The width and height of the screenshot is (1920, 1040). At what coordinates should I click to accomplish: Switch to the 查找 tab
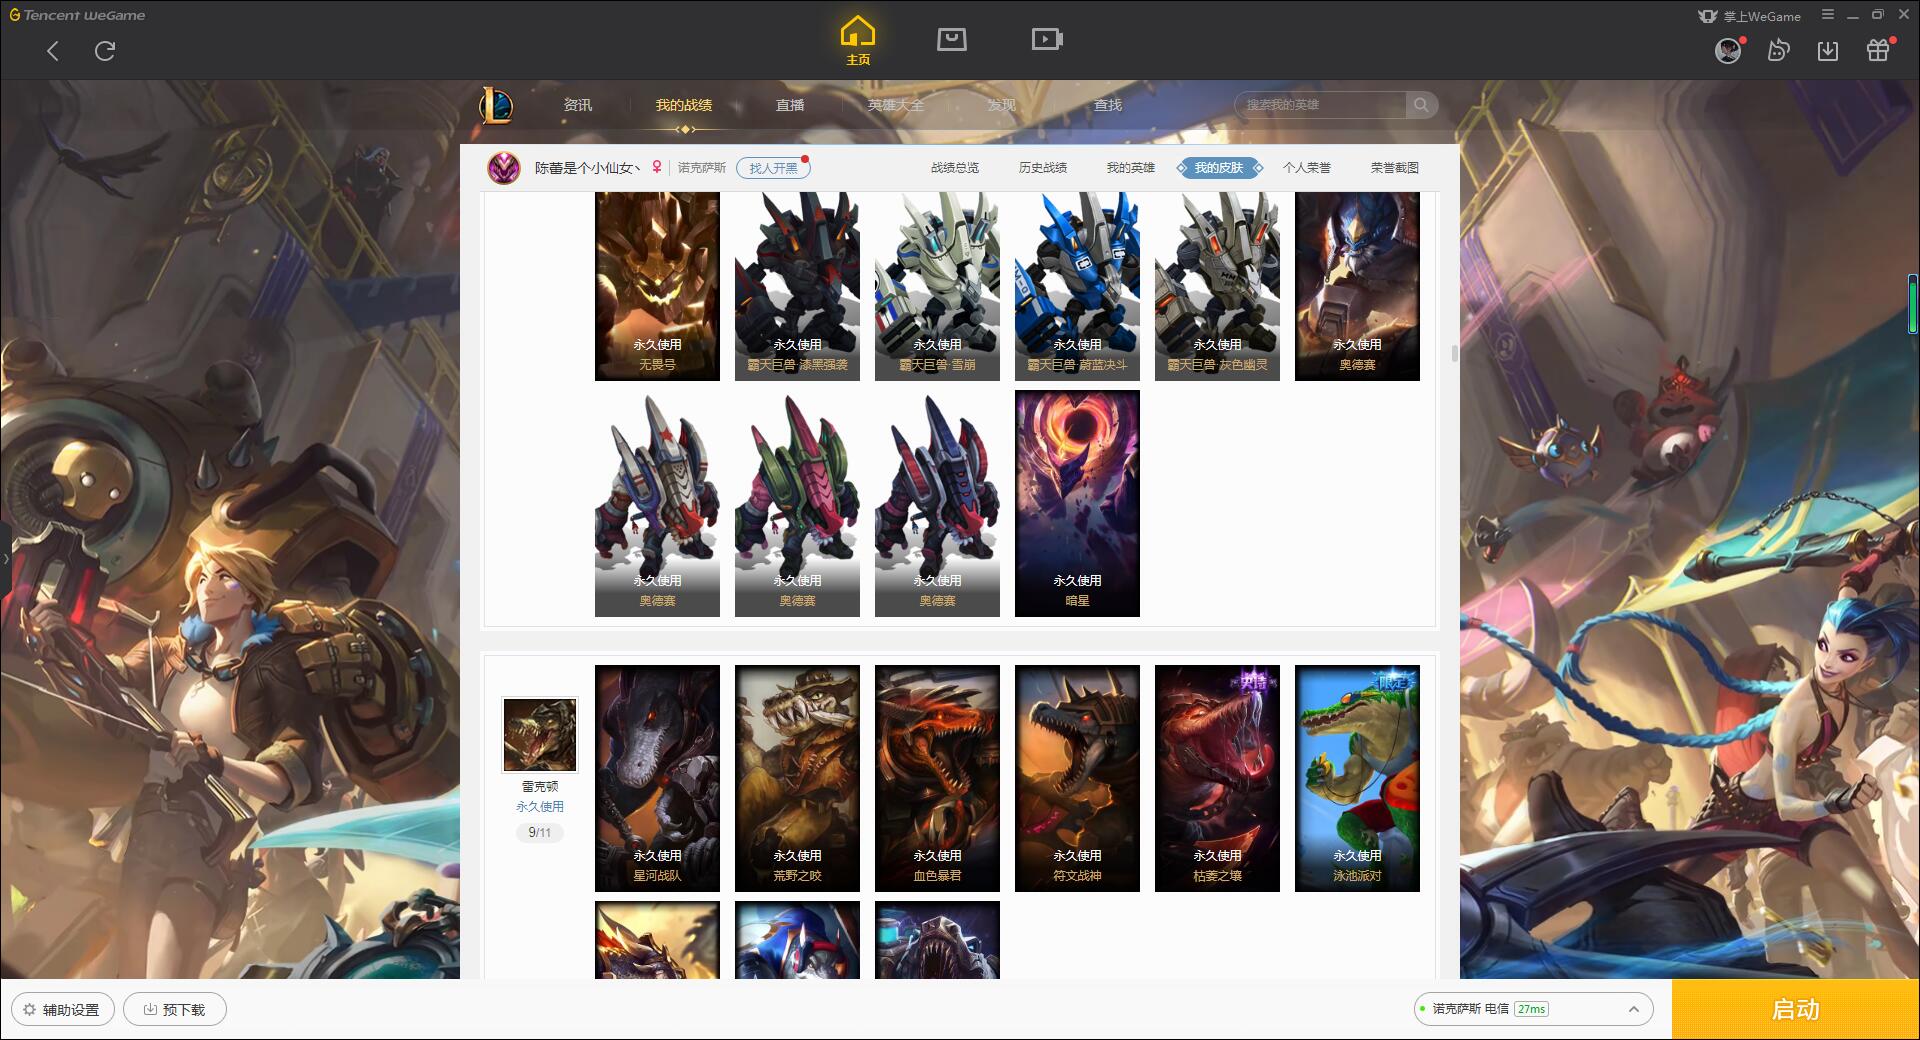coord(1108,105)
